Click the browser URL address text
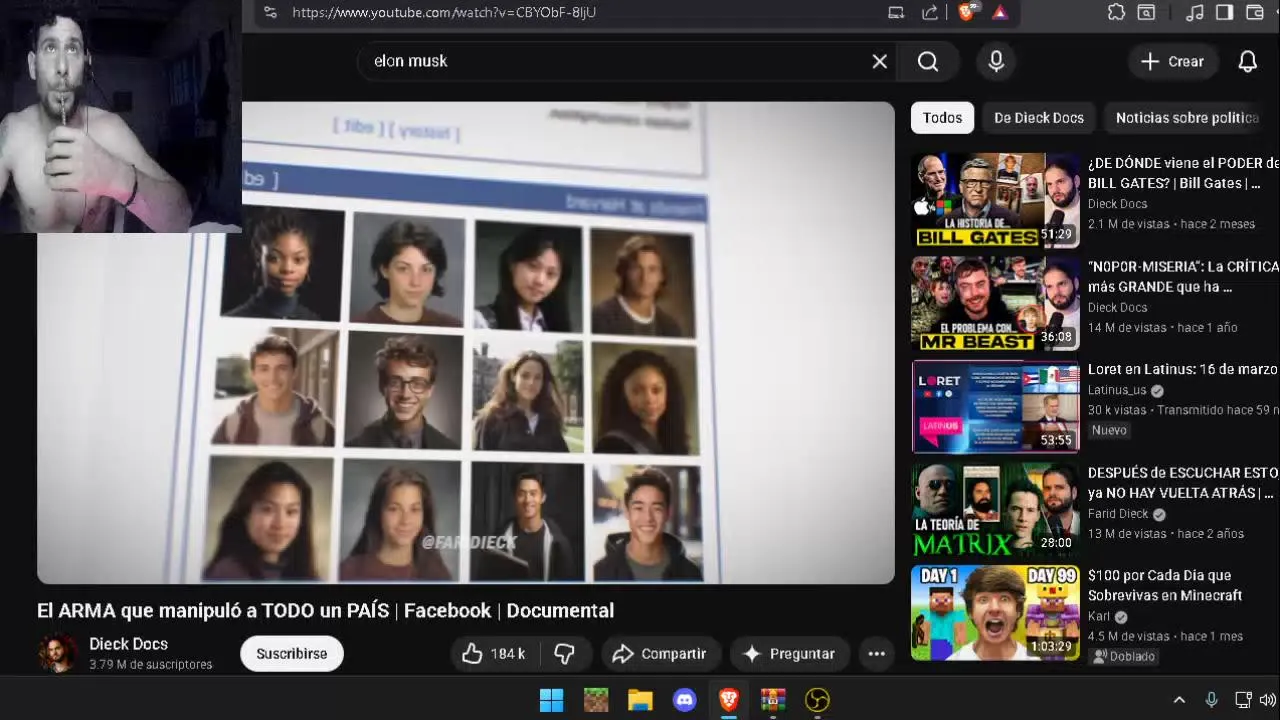This screenshot has width=1280, height=720. point(444,12)
